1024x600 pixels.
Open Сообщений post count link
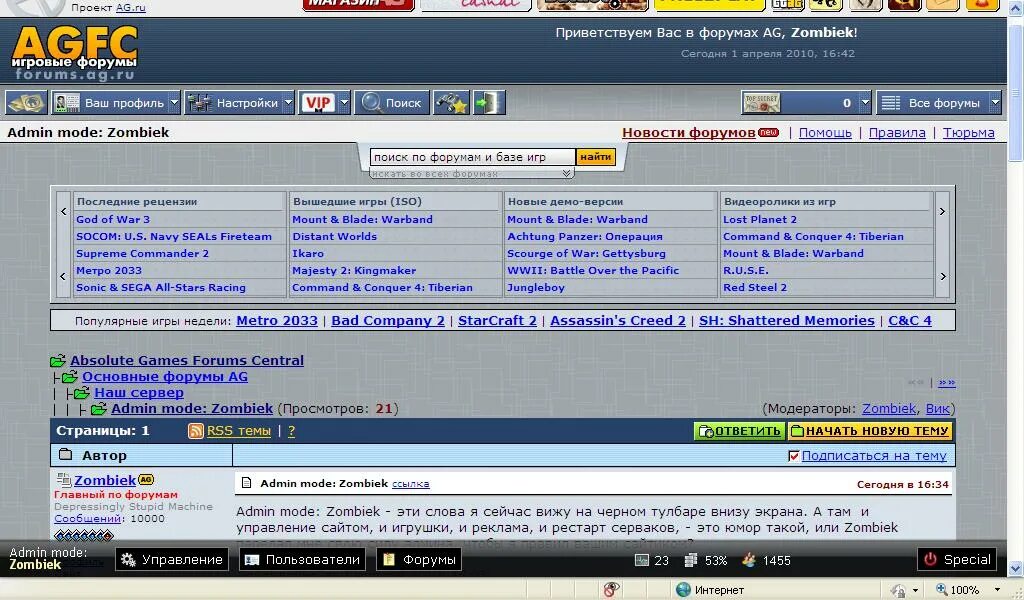pos(88,518)
